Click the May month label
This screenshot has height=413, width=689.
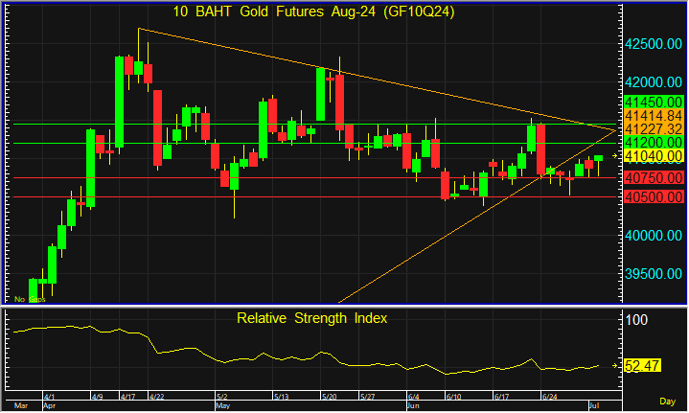click(x=223, y=407)
